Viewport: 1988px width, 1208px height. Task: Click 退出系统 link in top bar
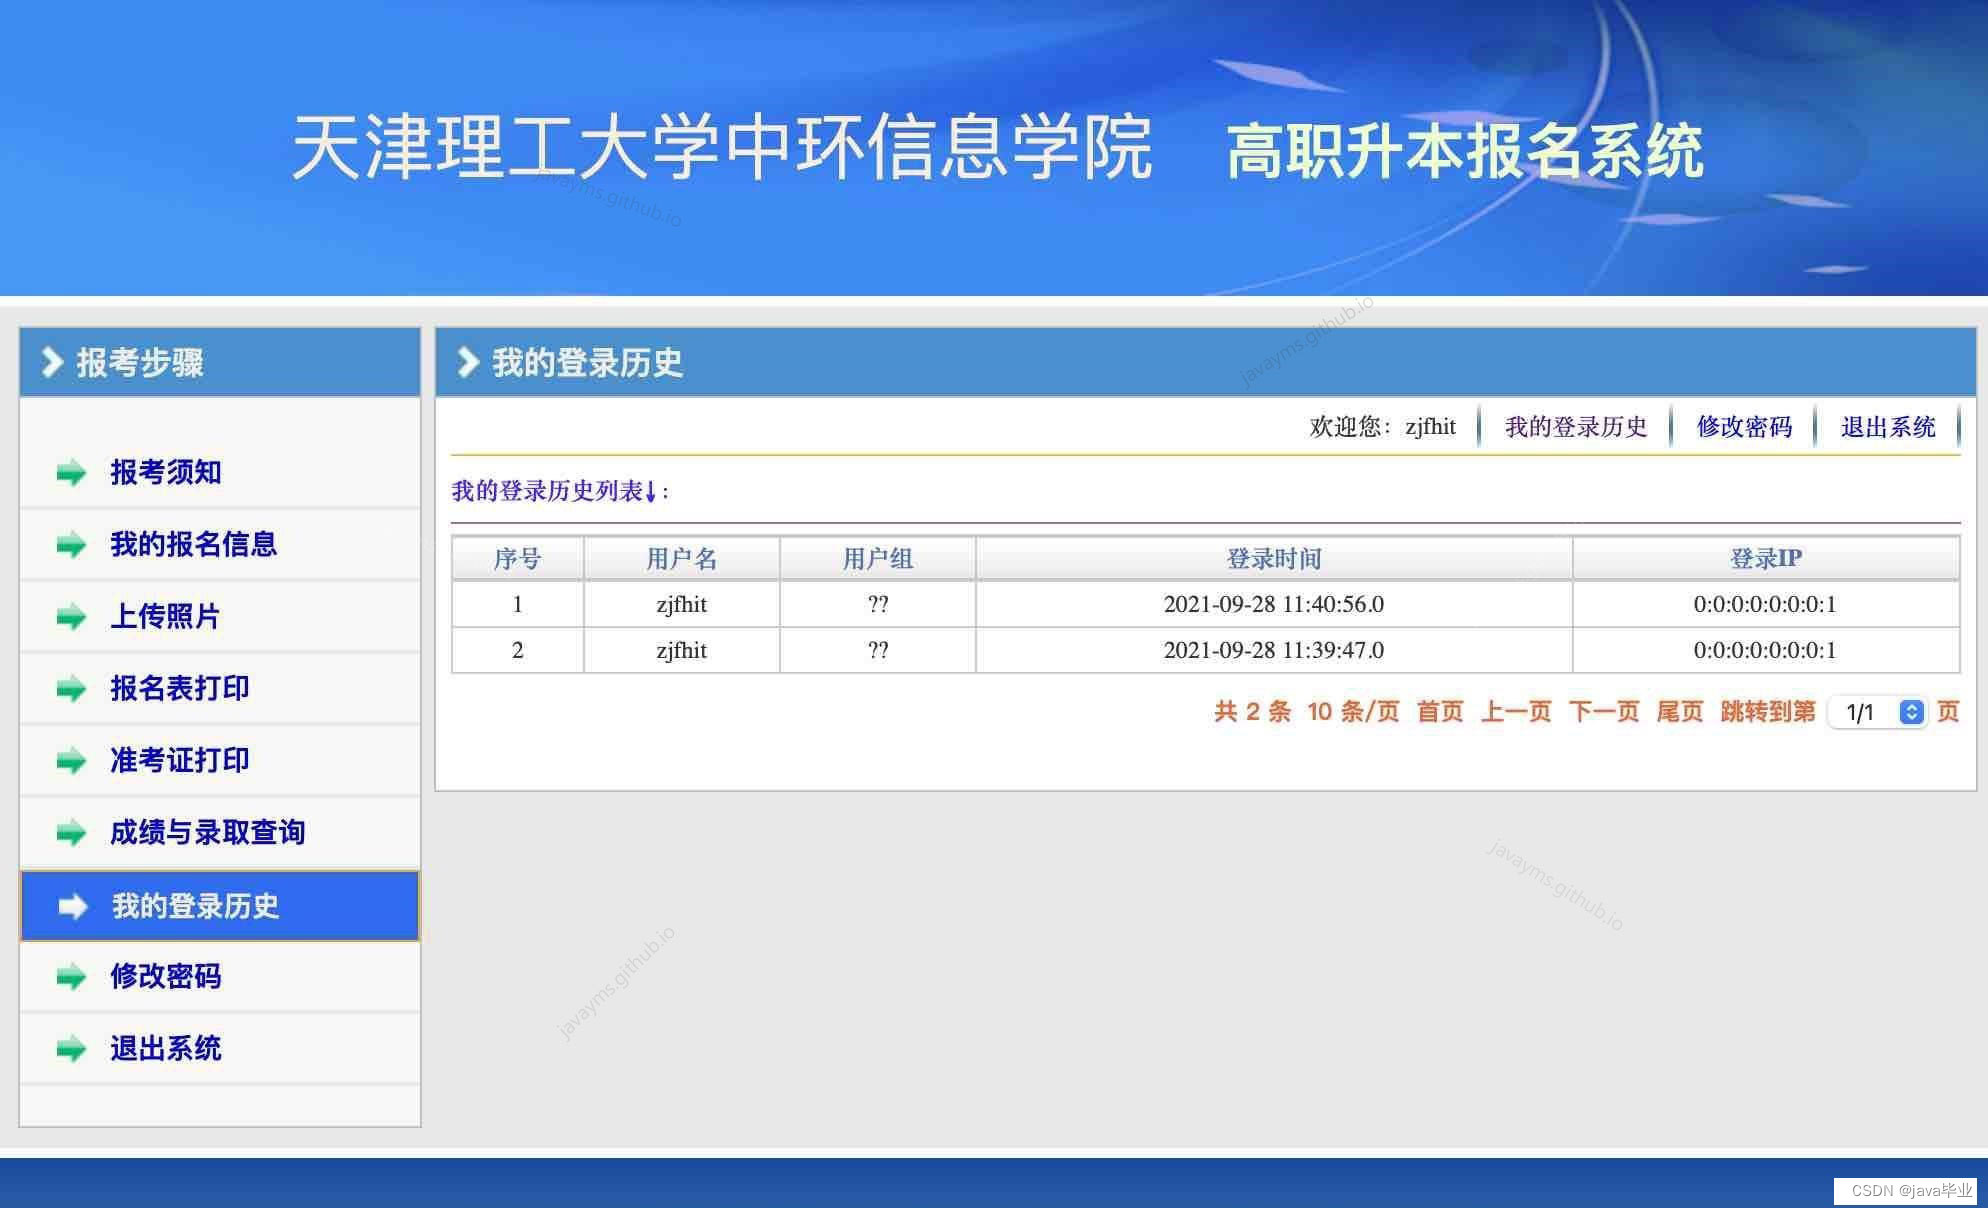[1887, 427]
